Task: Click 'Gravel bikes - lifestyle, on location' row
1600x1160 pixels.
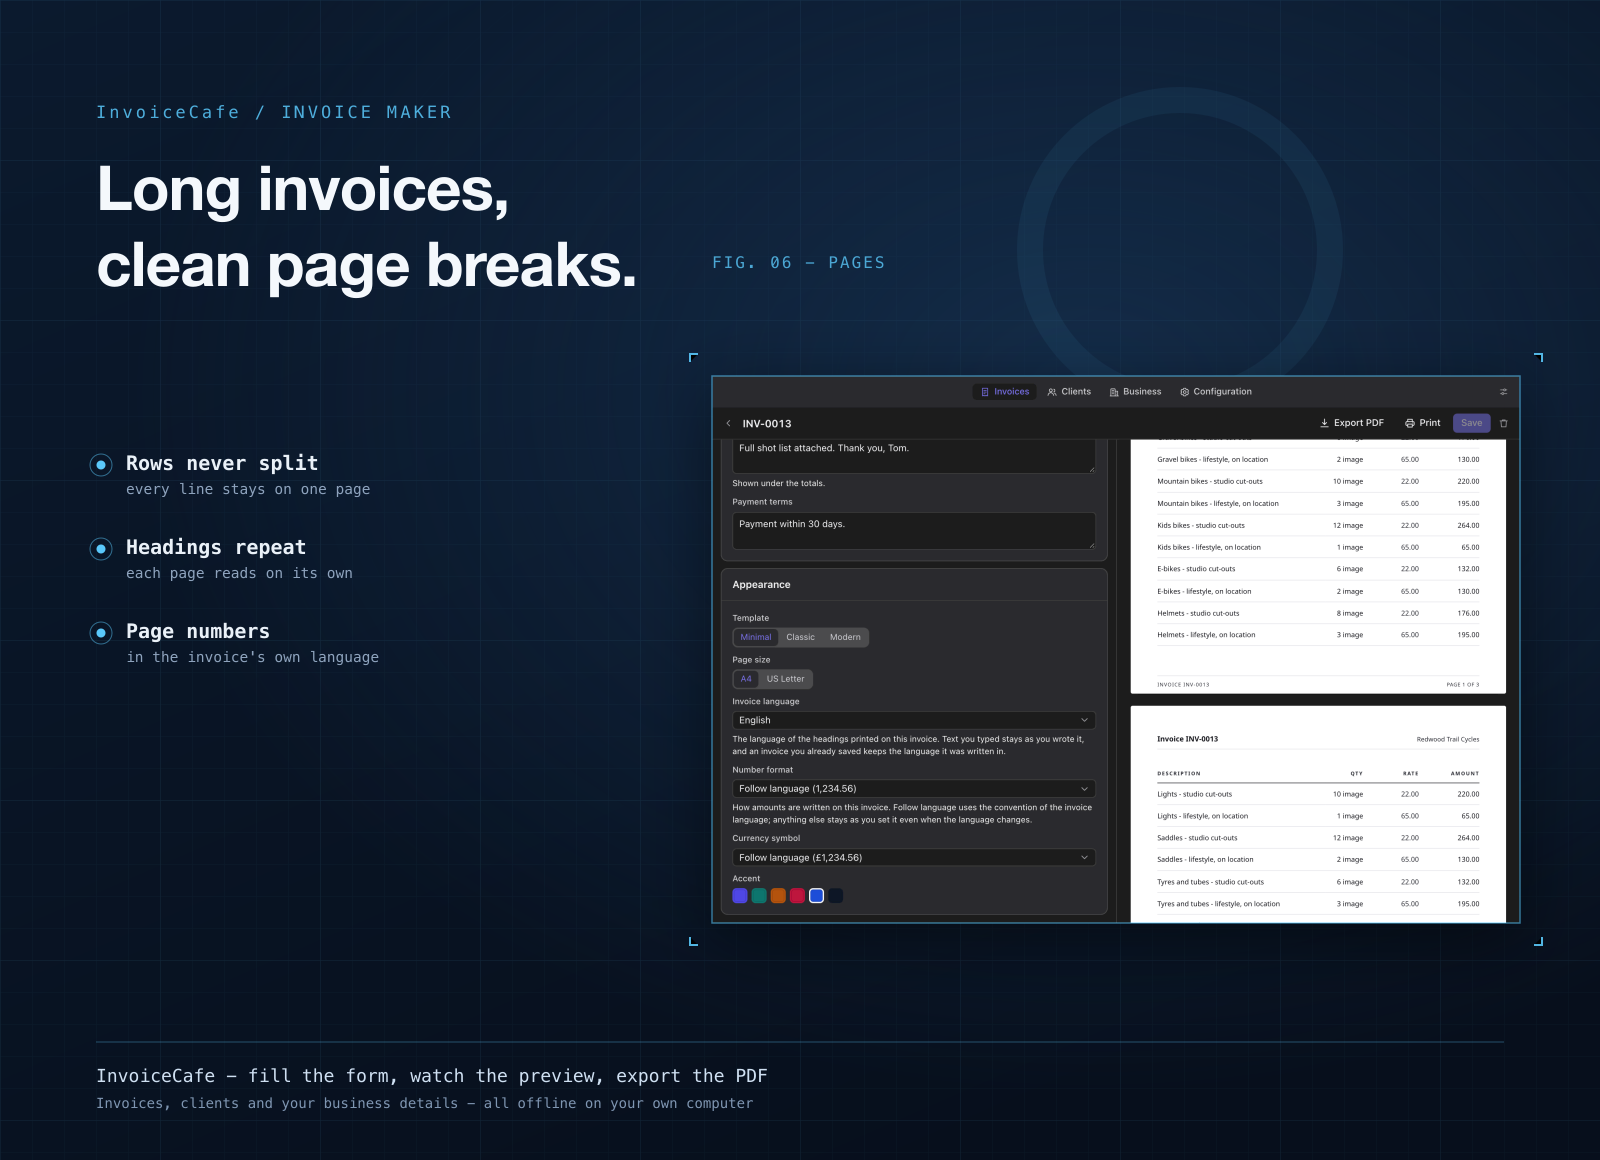Action: pos(1318,460)
